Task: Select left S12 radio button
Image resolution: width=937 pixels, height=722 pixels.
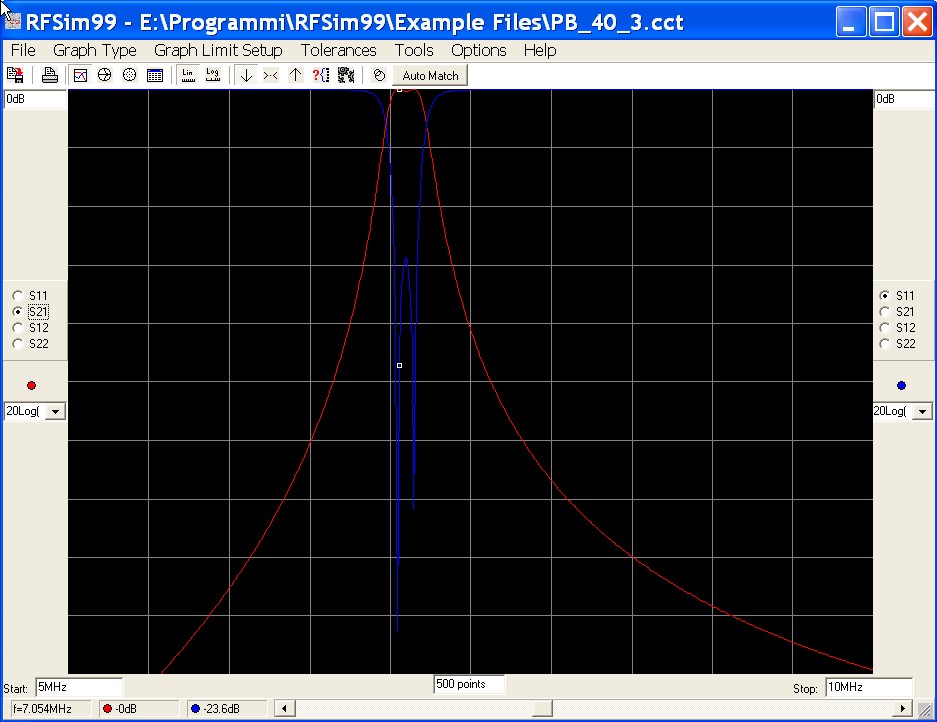Action: pyautogui.click(x=17, y=328)
